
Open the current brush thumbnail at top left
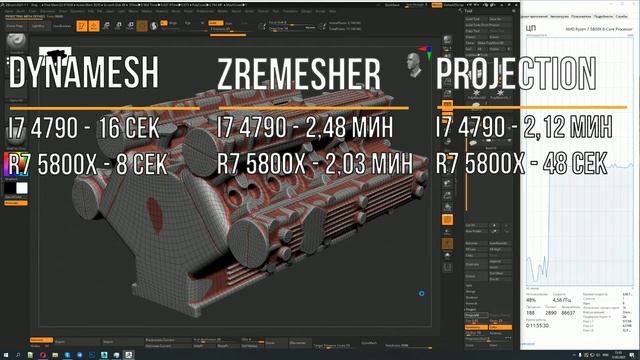click(x=16, y=41)
